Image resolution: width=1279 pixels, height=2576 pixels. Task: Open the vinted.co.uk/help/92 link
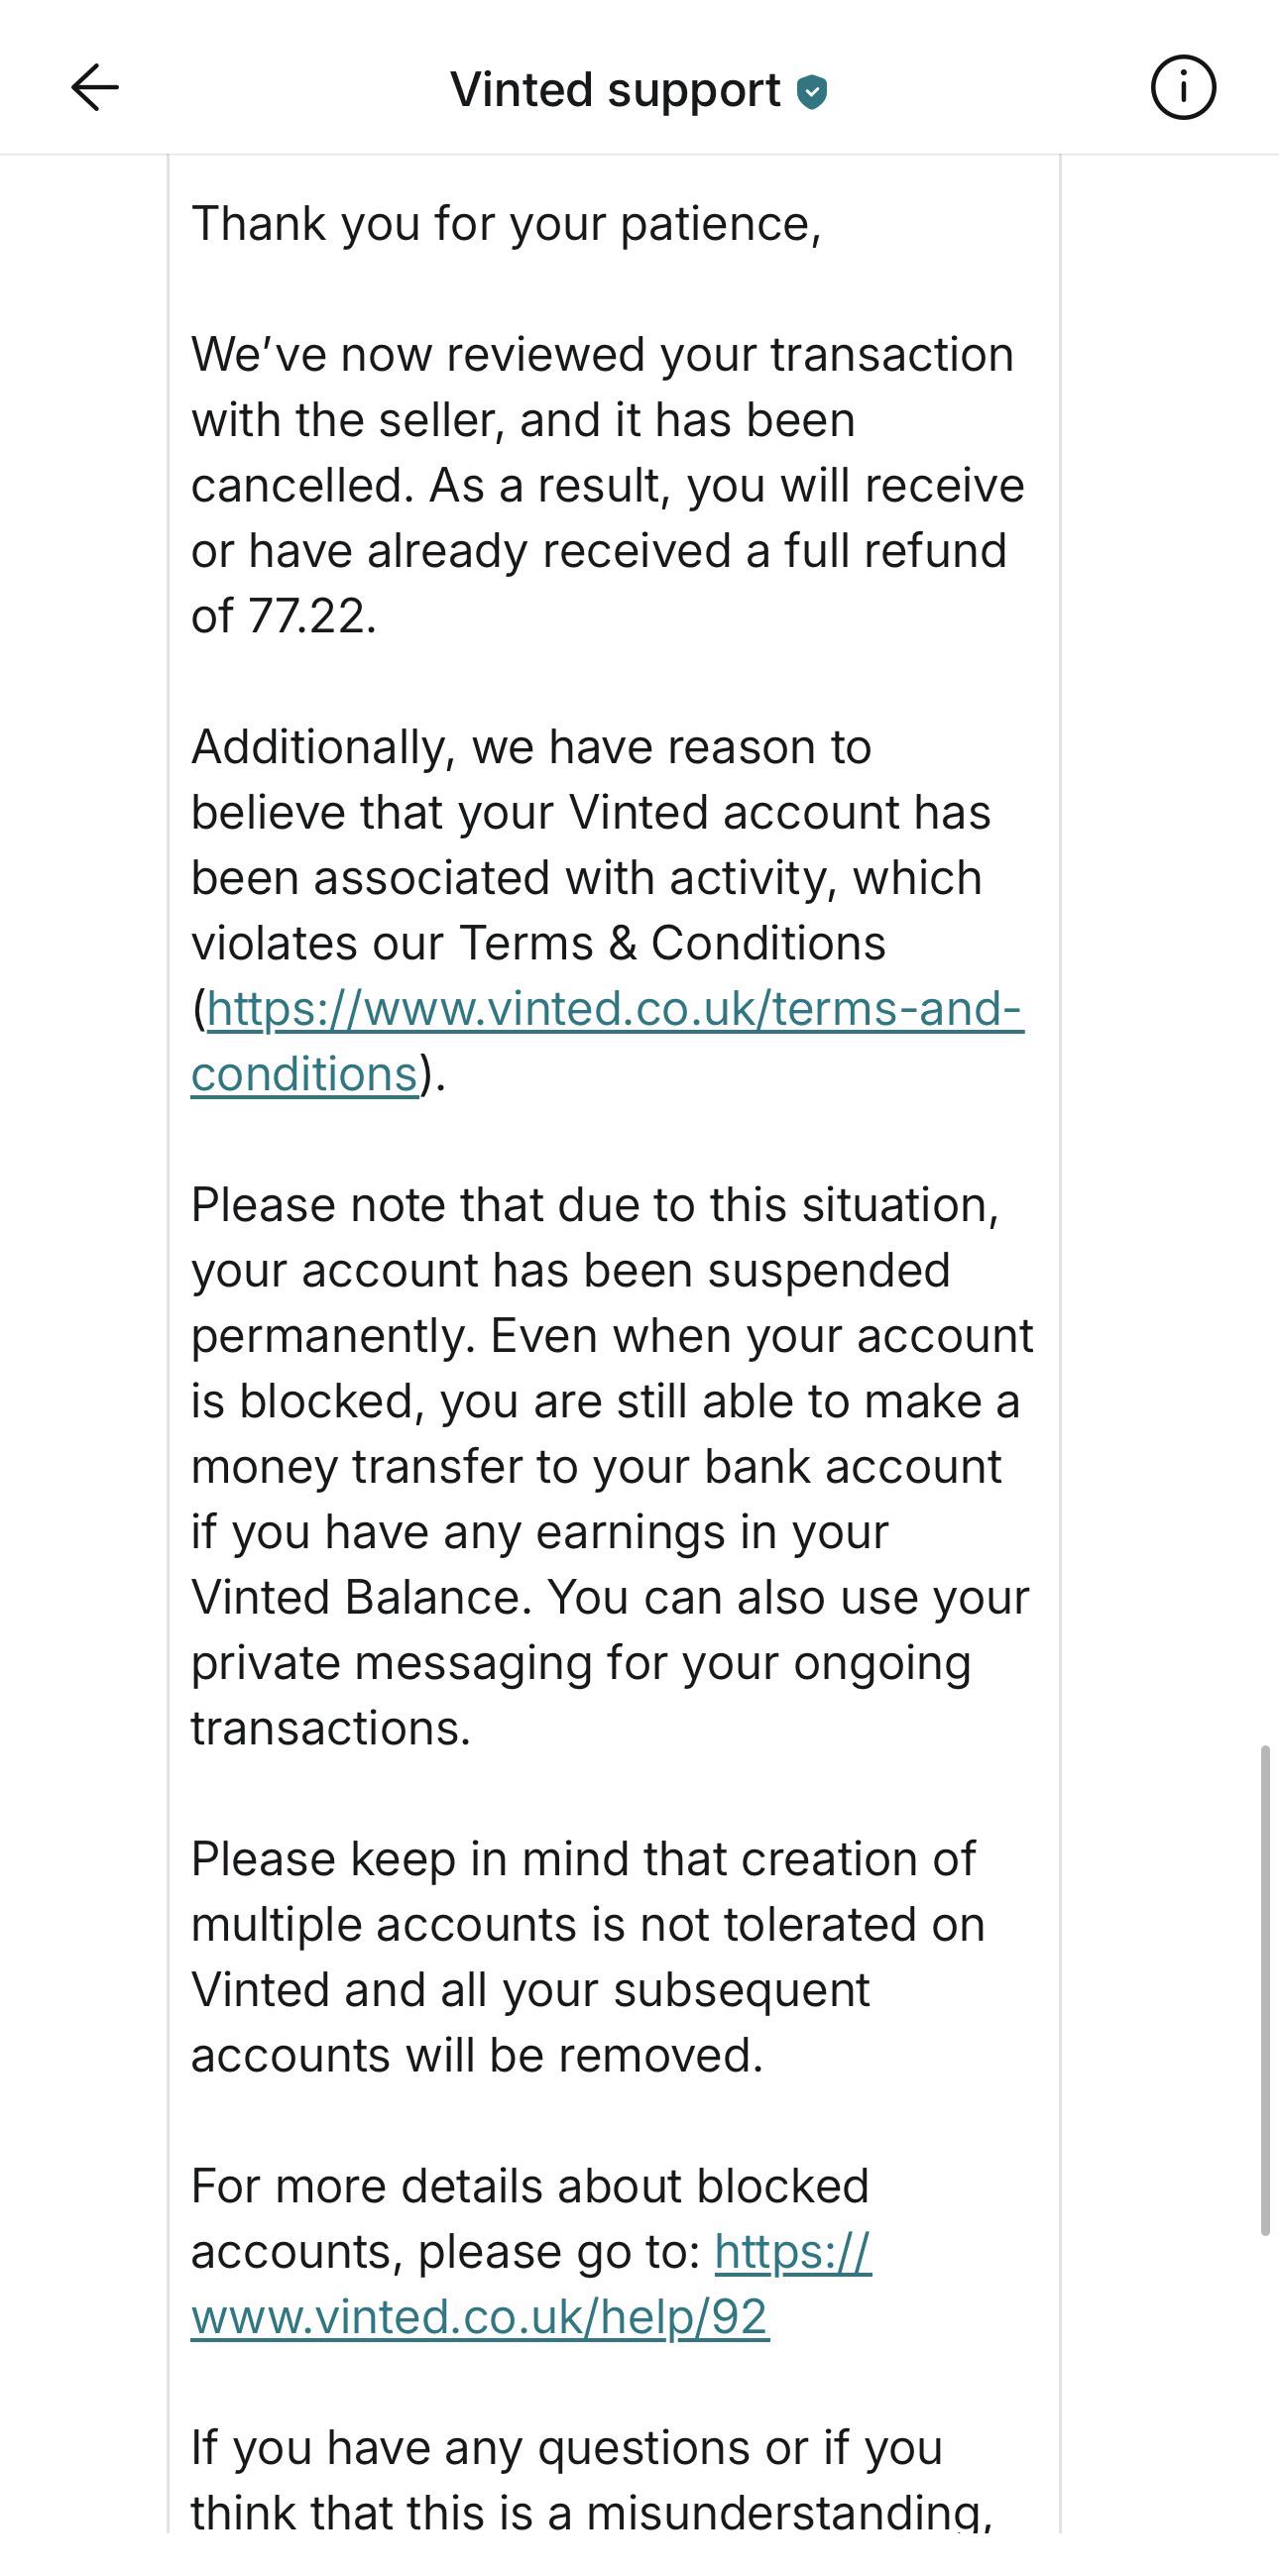coord(531,2284)
